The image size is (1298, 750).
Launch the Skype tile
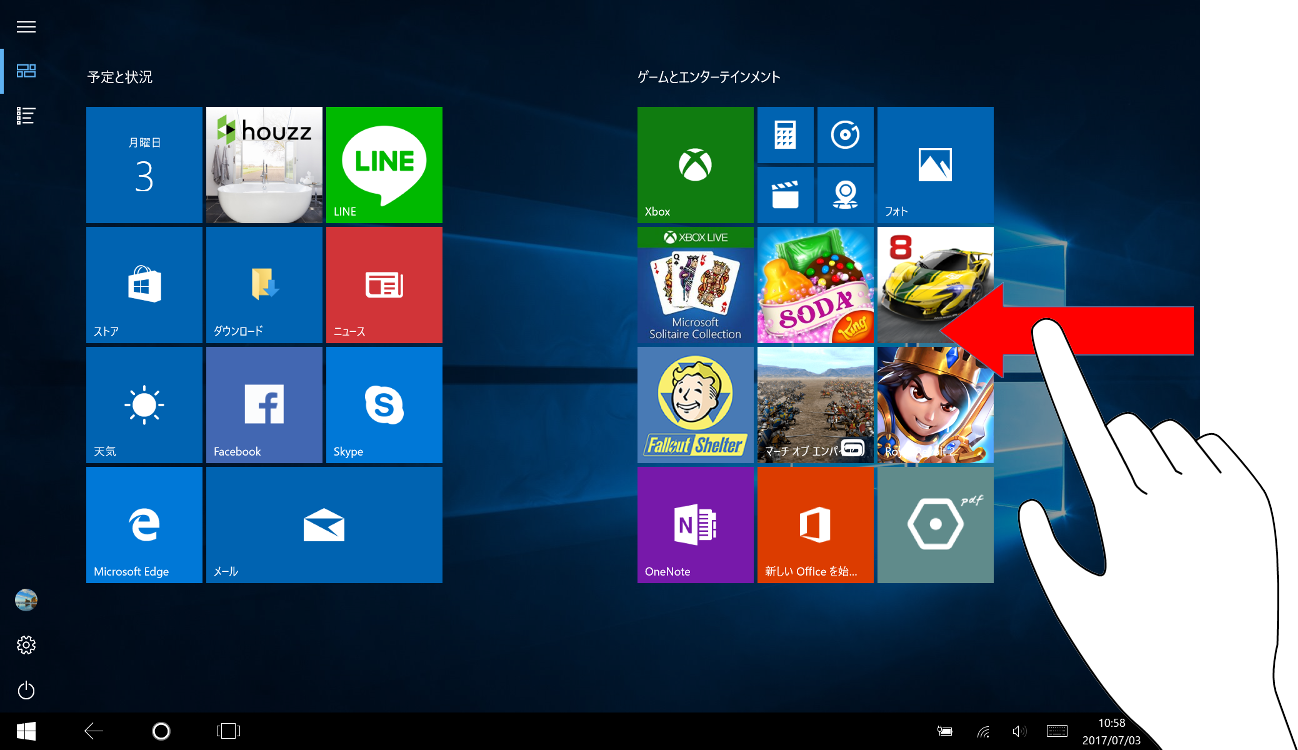coord(384,405)
